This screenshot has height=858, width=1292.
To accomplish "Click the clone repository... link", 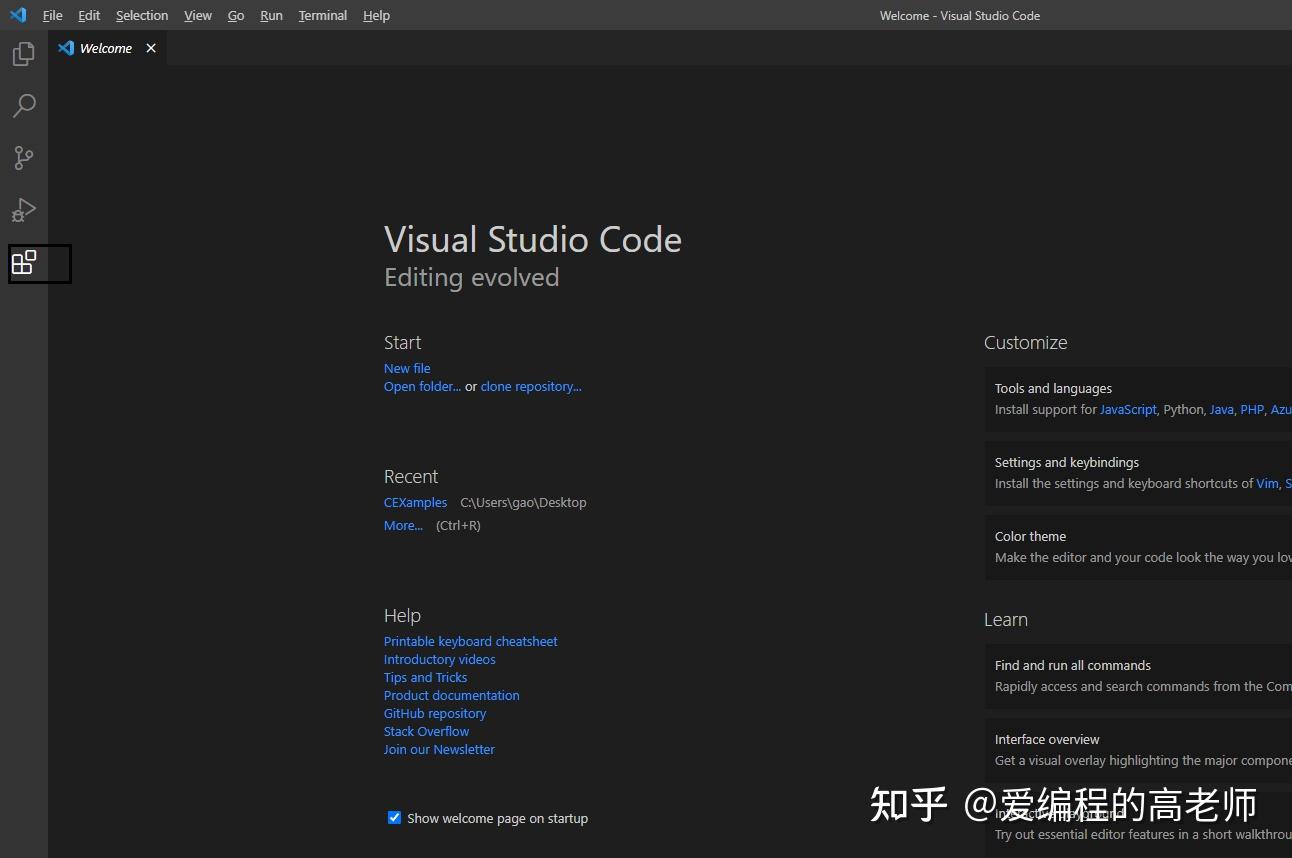I will 531,386.
